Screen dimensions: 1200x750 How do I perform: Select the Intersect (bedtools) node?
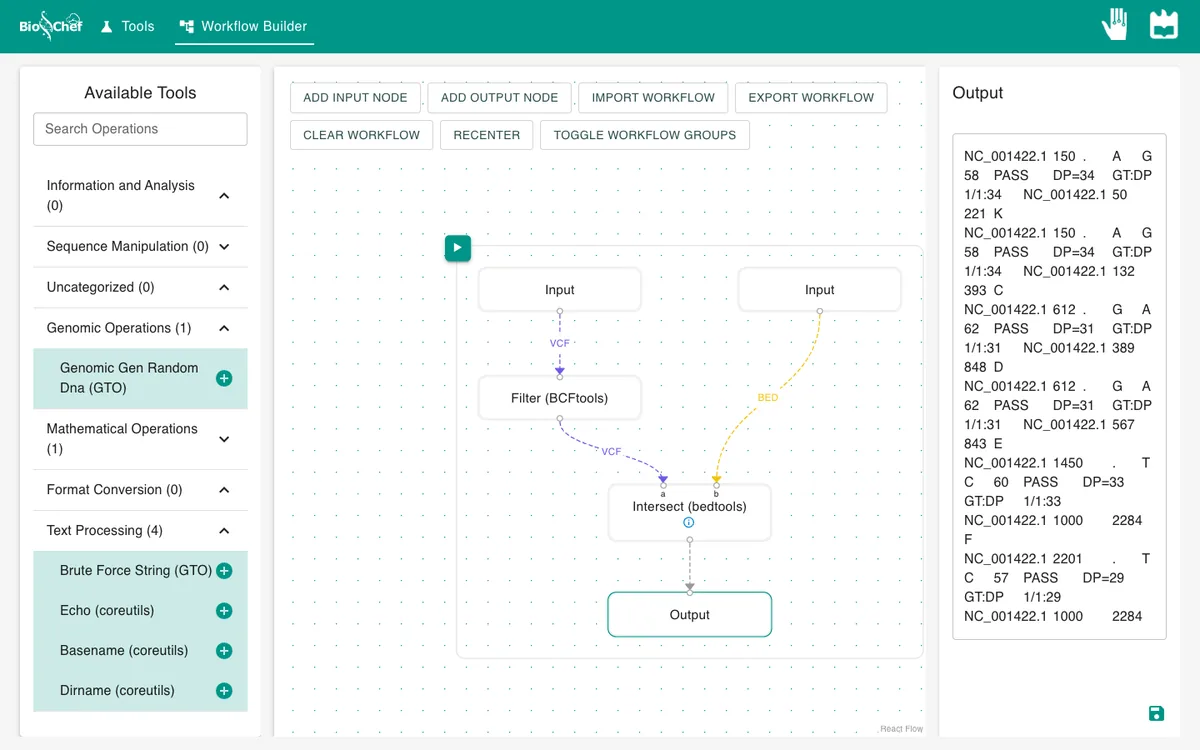coord(690,513)
